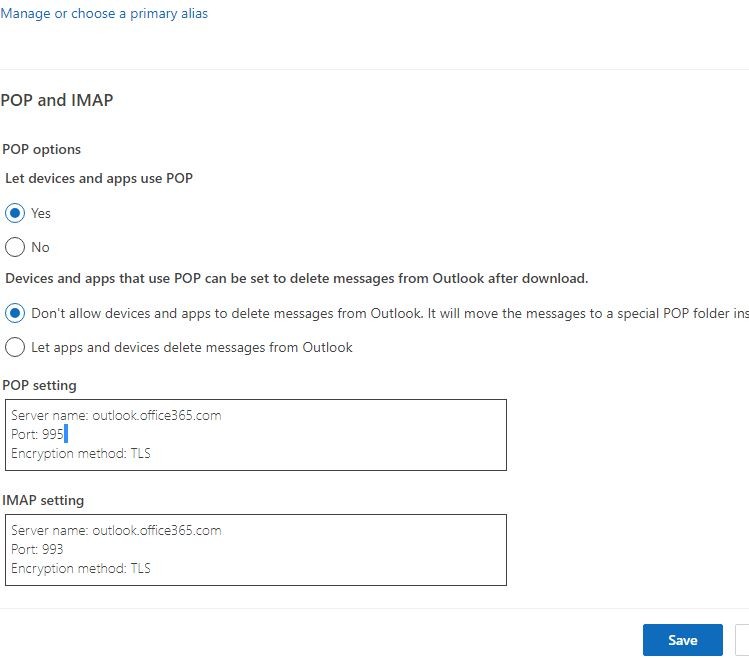
Task: Click the IMAP setting label
Action: (x=43, y=500)
